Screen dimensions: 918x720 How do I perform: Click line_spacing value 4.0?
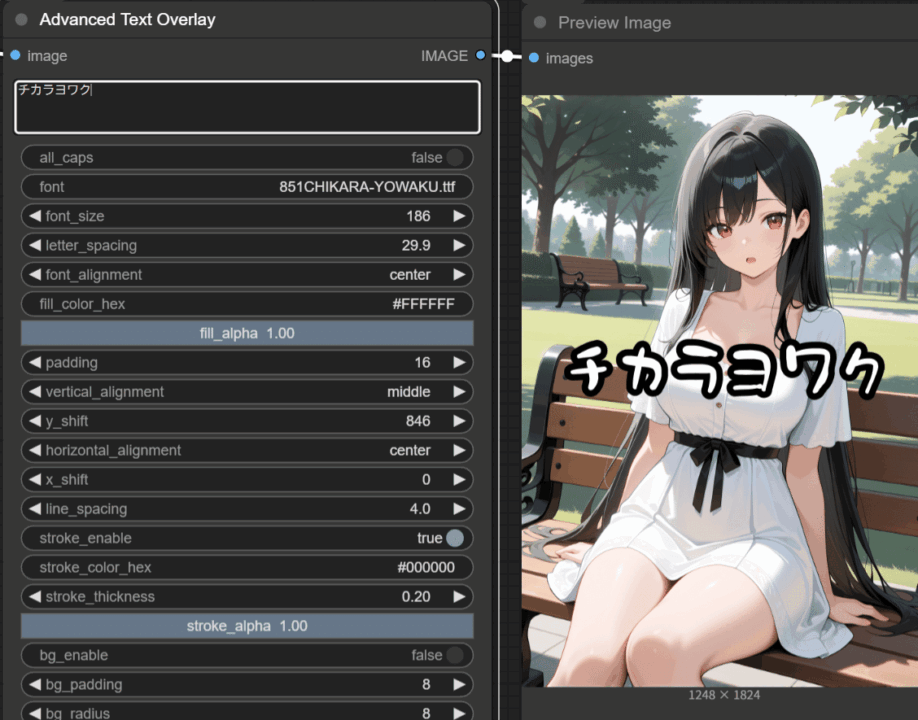[420, 509]
